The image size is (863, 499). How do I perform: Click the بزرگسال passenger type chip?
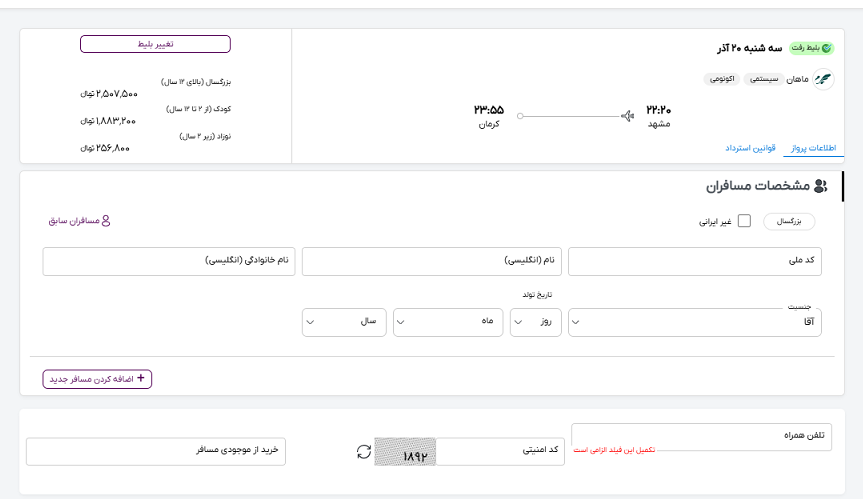click(x=789, y=221)
